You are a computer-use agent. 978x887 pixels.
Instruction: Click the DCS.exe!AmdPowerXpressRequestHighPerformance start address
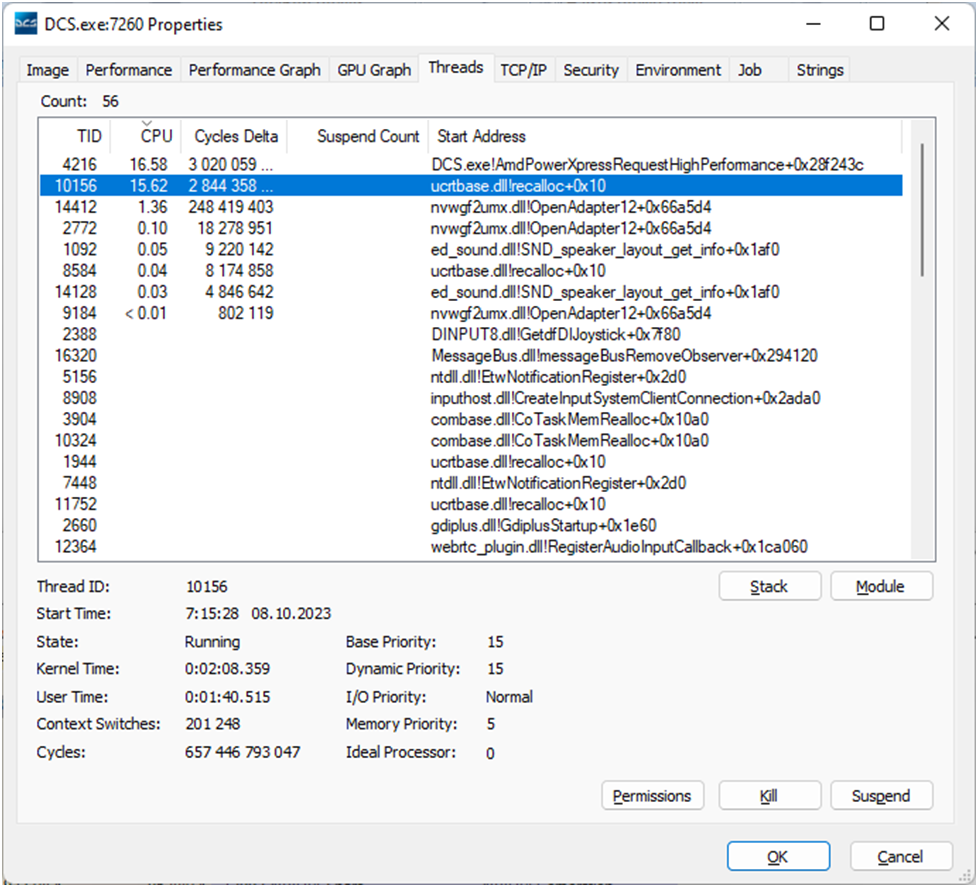(x=647, y=165)
